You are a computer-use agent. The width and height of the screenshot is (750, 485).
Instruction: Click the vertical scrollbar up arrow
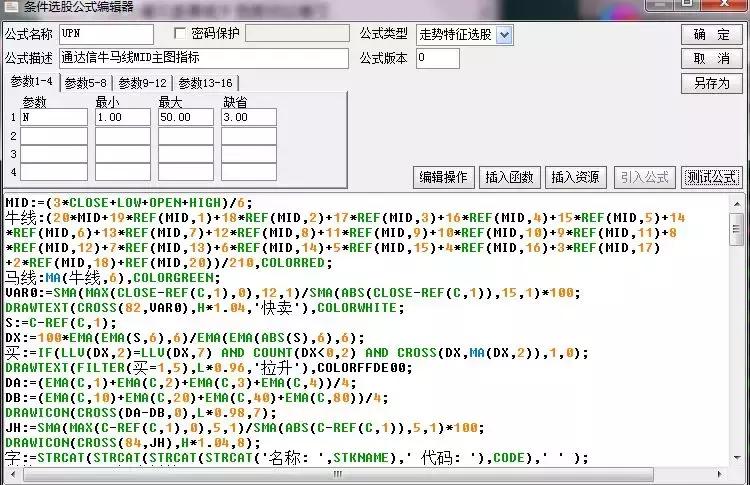pos(737,204)
